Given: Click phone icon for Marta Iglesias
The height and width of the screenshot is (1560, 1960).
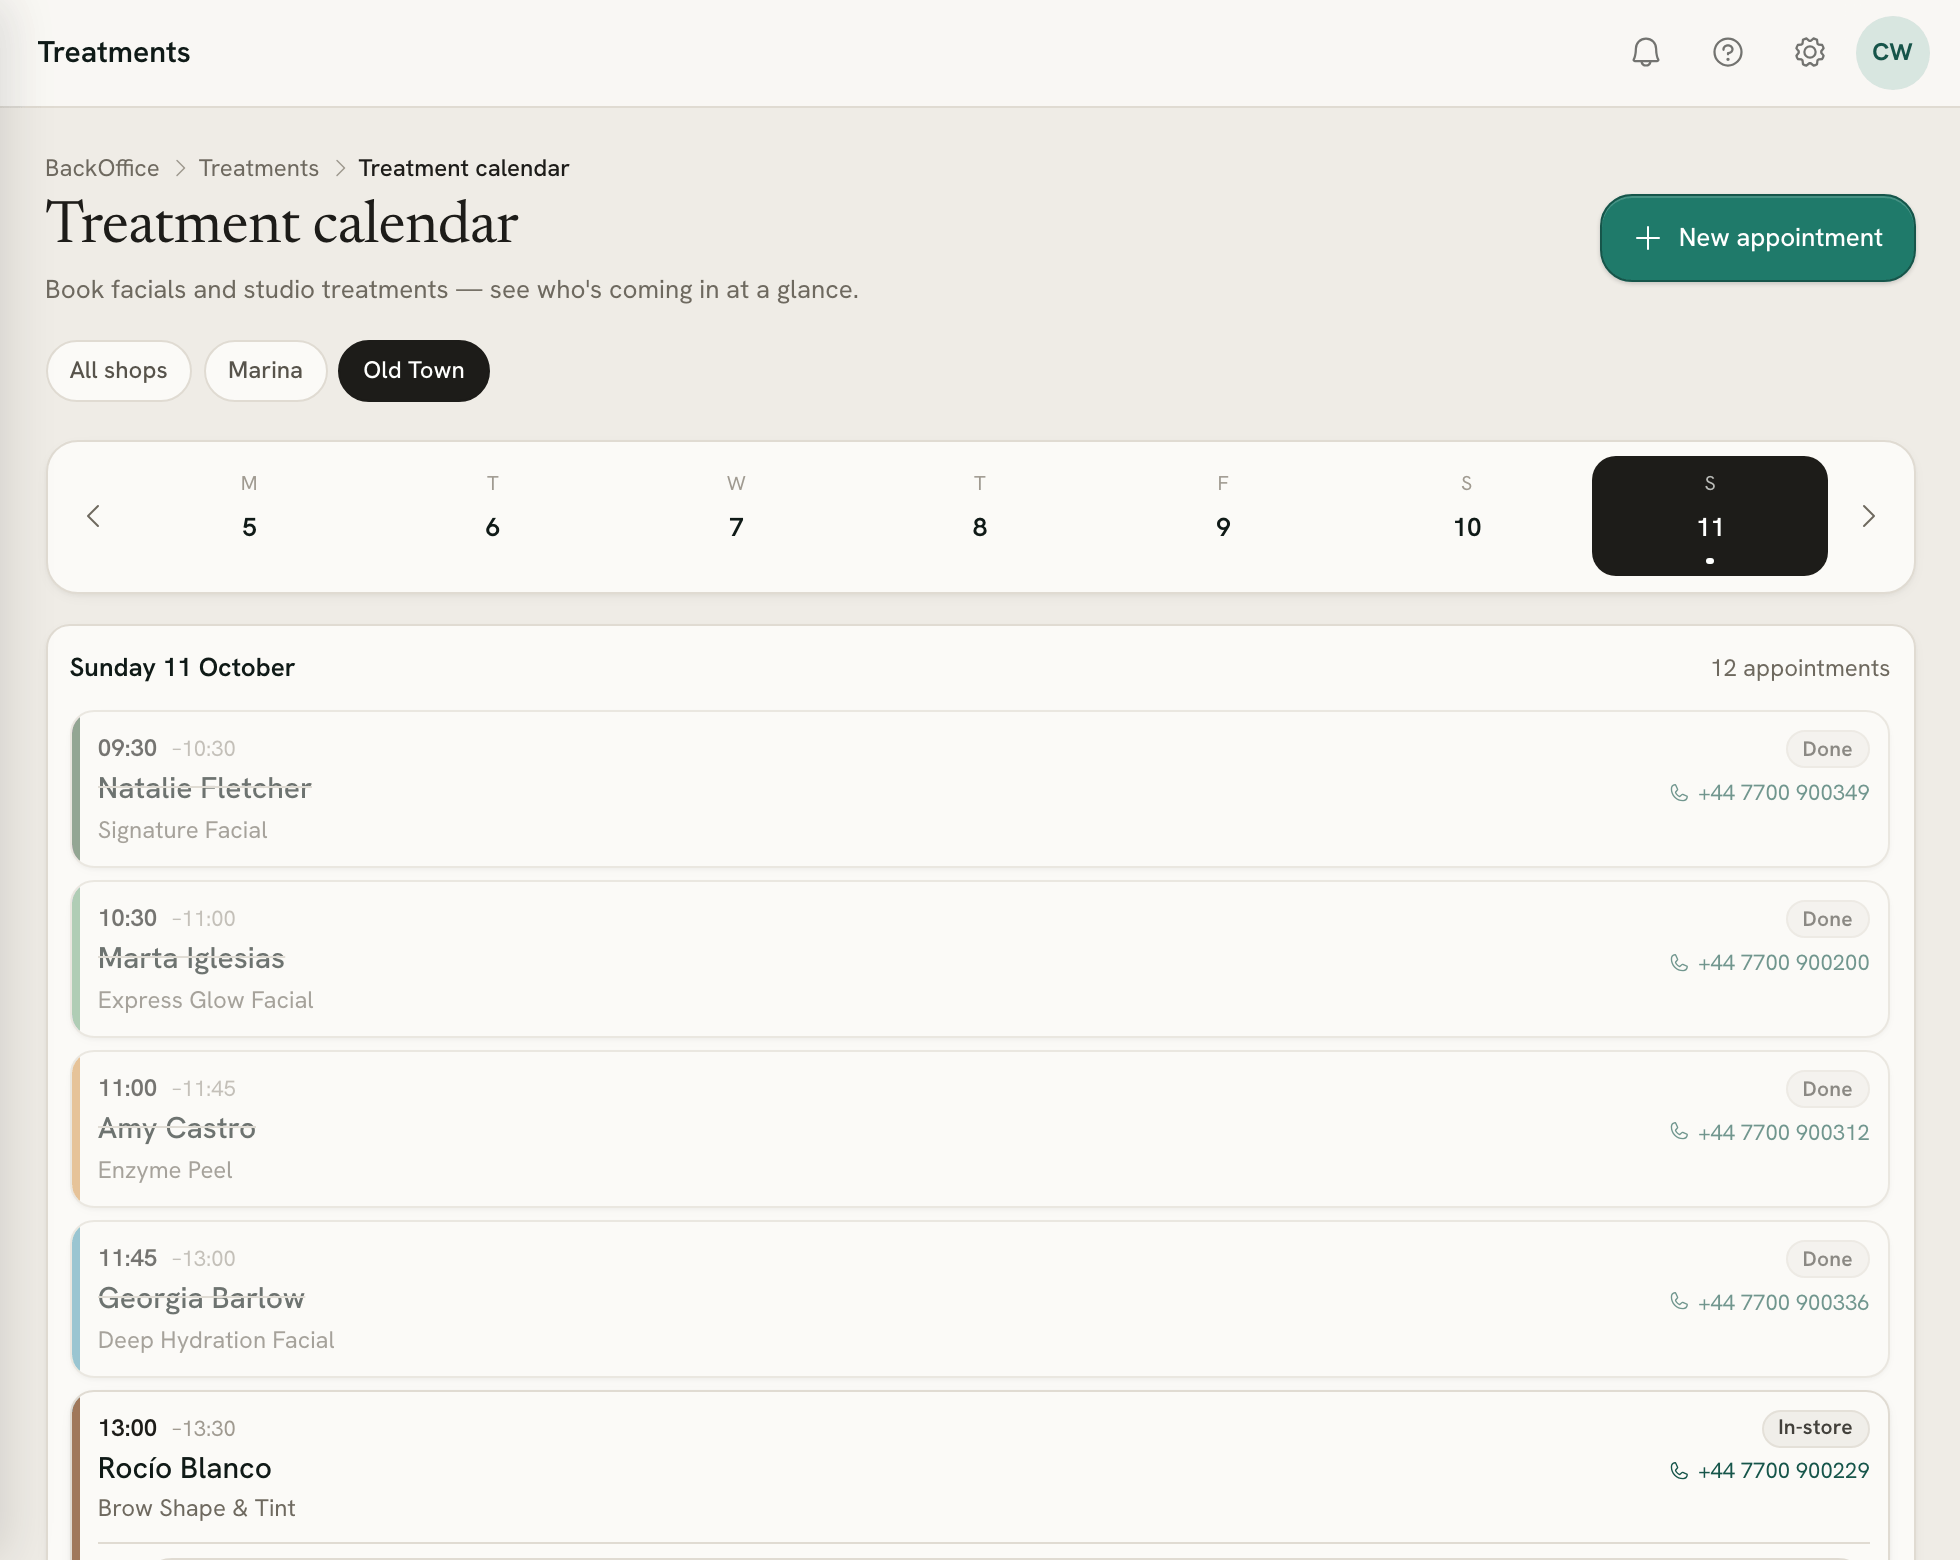Looking at the screenshot, I should click(1679, 962).
